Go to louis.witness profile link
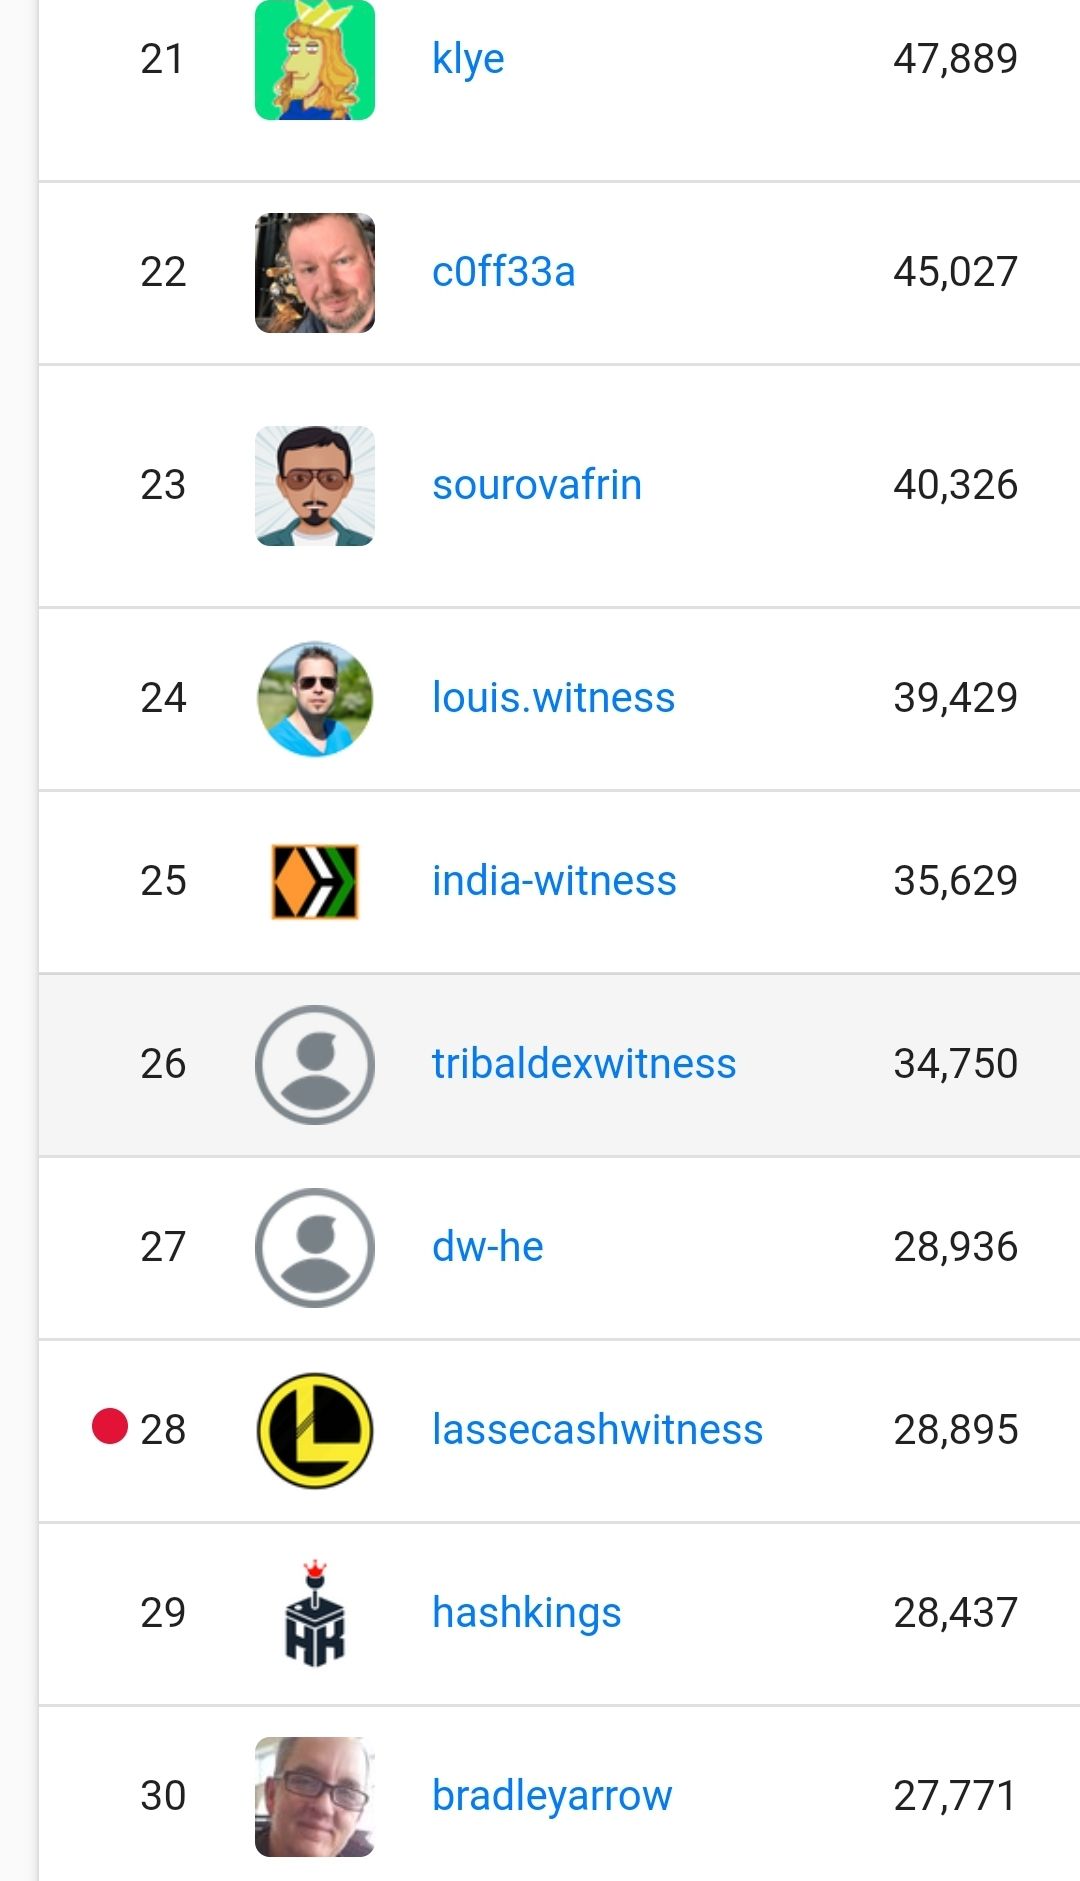 tap(554, 698)
